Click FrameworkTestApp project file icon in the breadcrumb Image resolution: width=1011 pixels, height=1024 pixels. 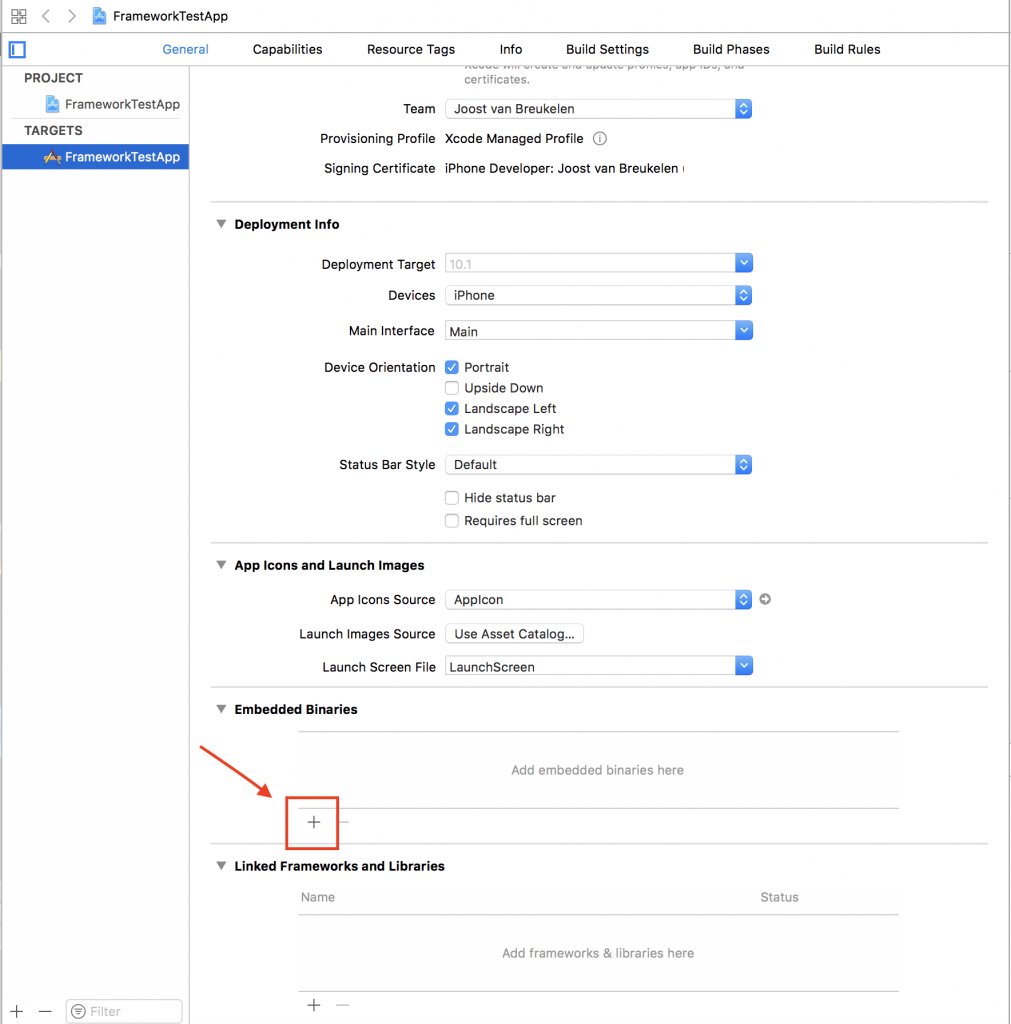coord(99,16)
